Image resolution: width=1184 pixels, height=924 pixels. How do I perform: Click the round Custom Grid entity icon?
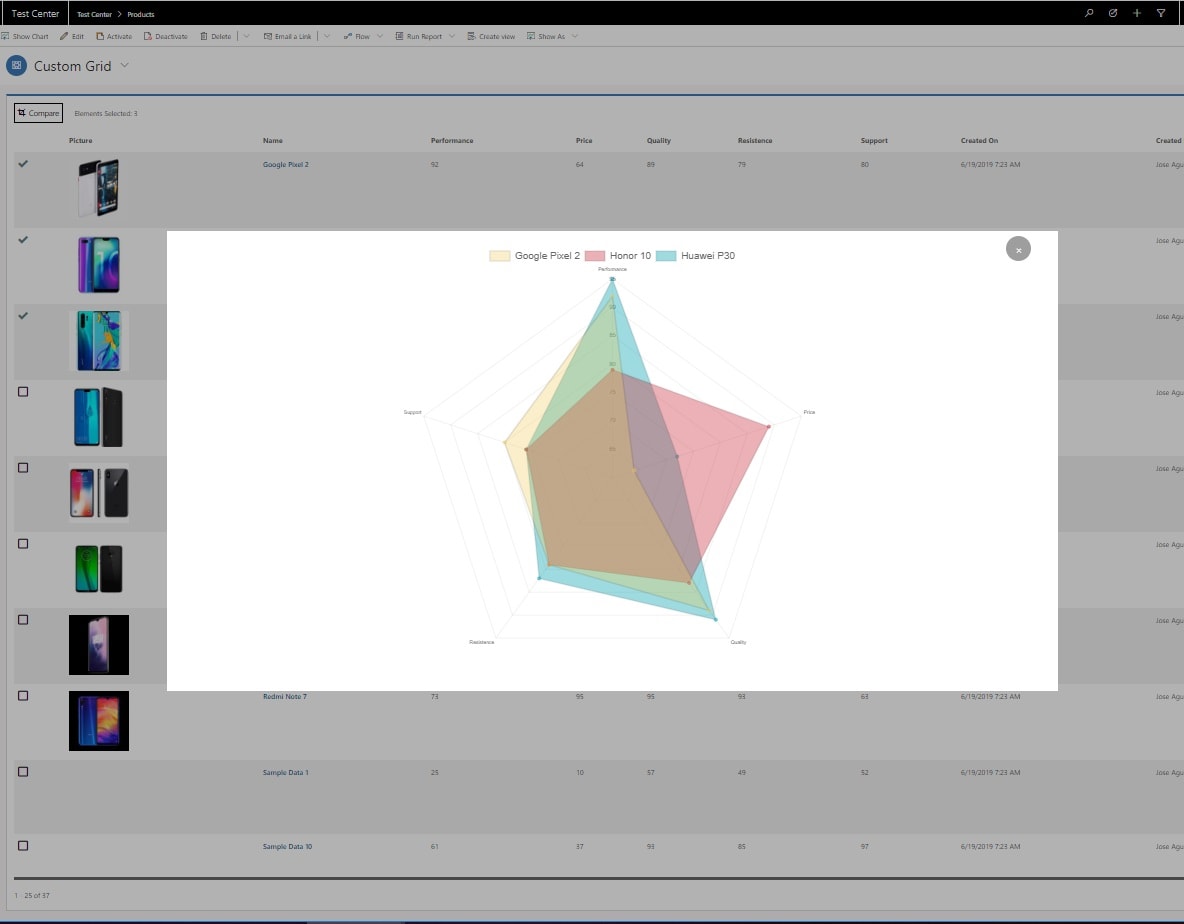pos(17,66)
